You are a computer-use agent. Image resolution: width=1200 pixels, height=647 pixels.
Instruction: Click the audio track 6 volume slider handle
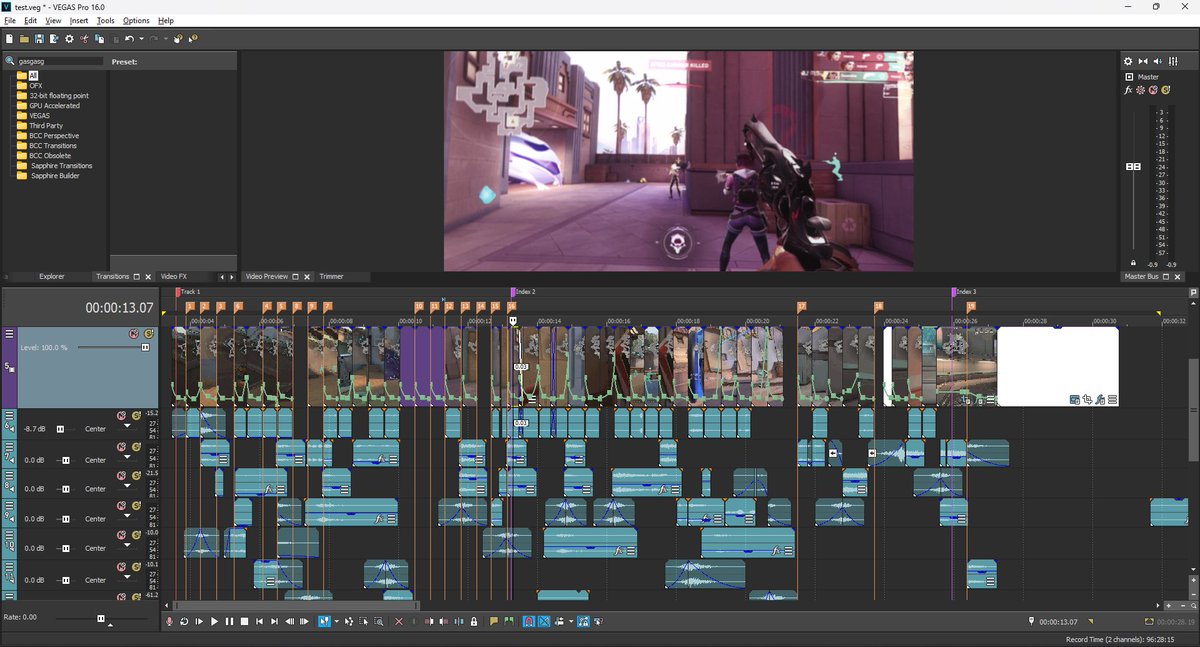pos(60,429)
